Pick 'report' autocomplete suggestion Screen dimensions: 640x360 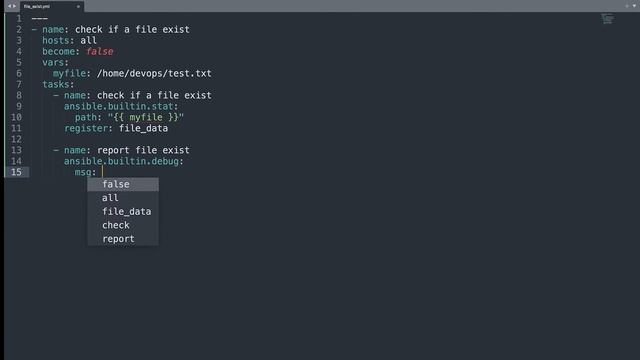pos(123,239)
